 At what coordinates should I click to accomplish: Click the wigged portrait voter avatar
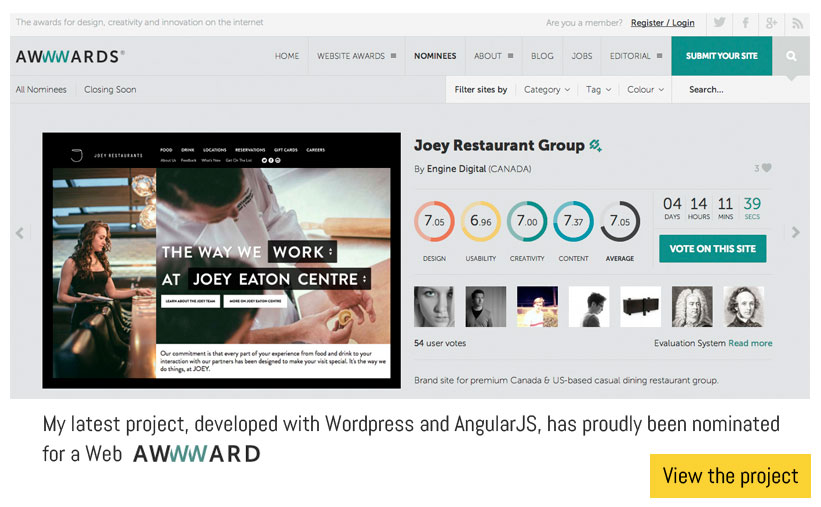click(x=692, y=306)
